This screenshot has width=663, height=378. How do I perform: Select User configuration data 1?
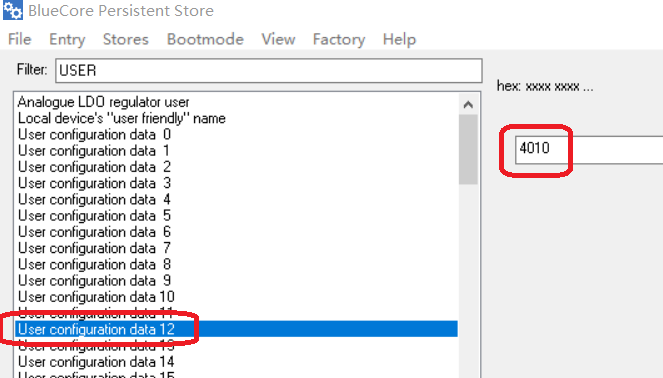236,151
